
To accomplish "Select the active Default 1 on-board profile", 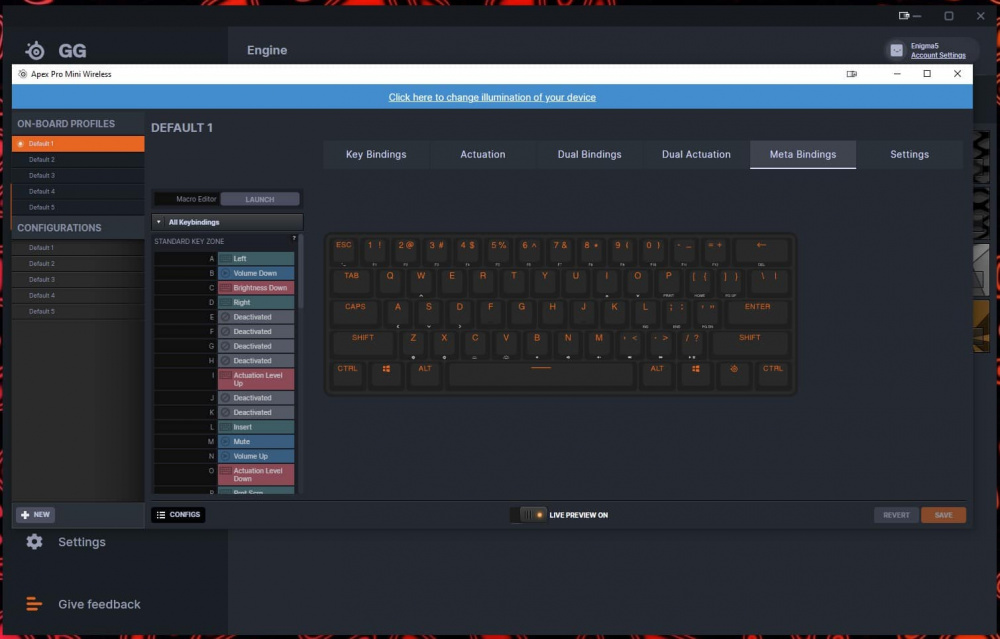I will [78, 143].
